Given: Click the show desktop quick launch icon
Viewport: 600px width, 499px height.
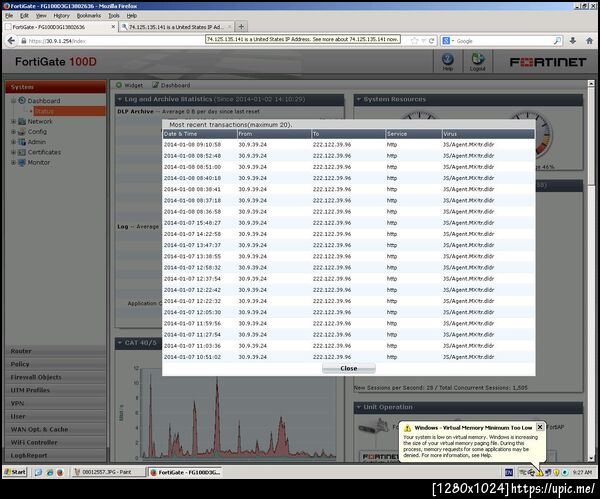Looking at the screenshot, I should (38, 472).
